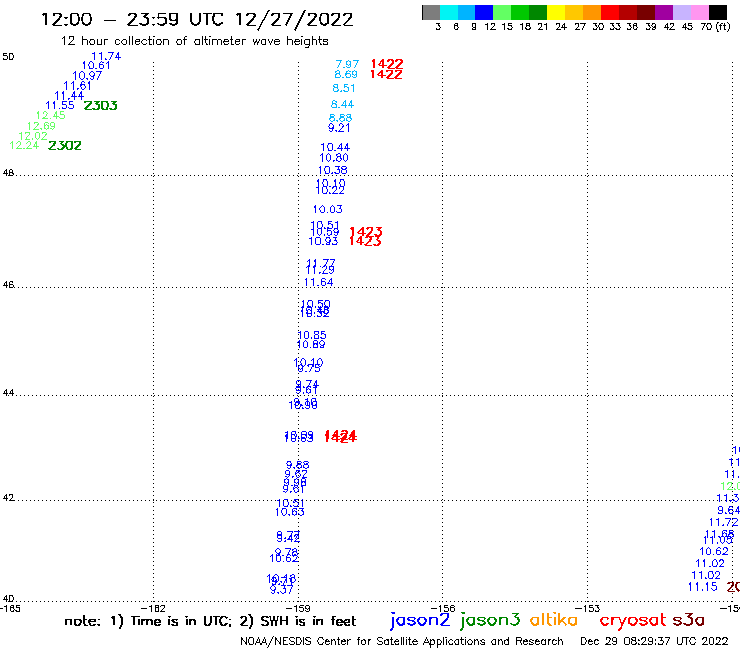740x650 pixels.
Task: Click the title date "12/27/2022"
Action: (x=294, y=20)
